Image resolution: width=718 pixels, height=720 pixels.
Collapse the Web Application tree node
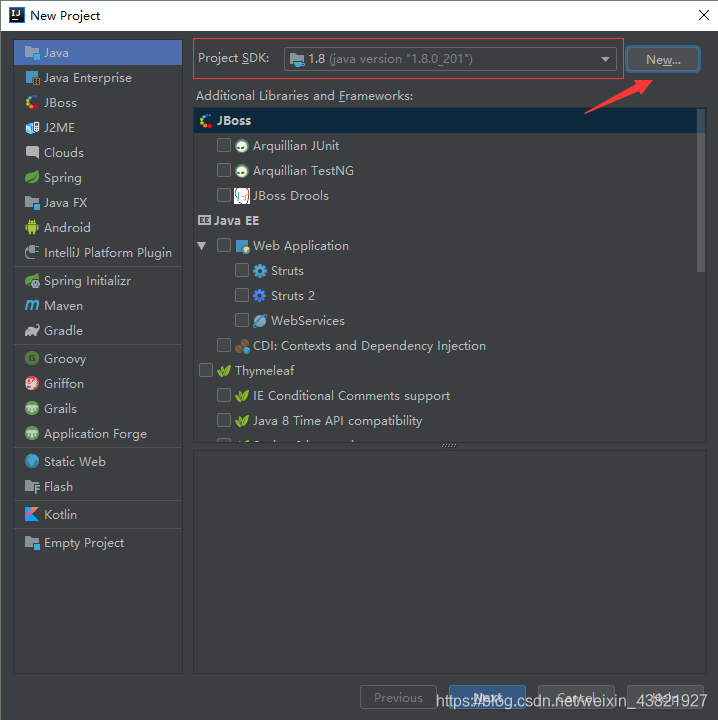point(202,246)
